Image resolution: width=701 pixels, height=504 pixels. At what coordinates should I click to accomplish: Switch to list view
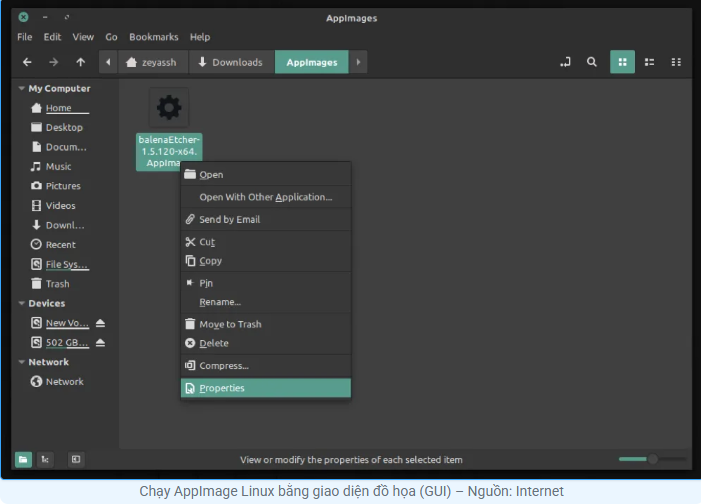pyautogui.click(x=649, y=62)
